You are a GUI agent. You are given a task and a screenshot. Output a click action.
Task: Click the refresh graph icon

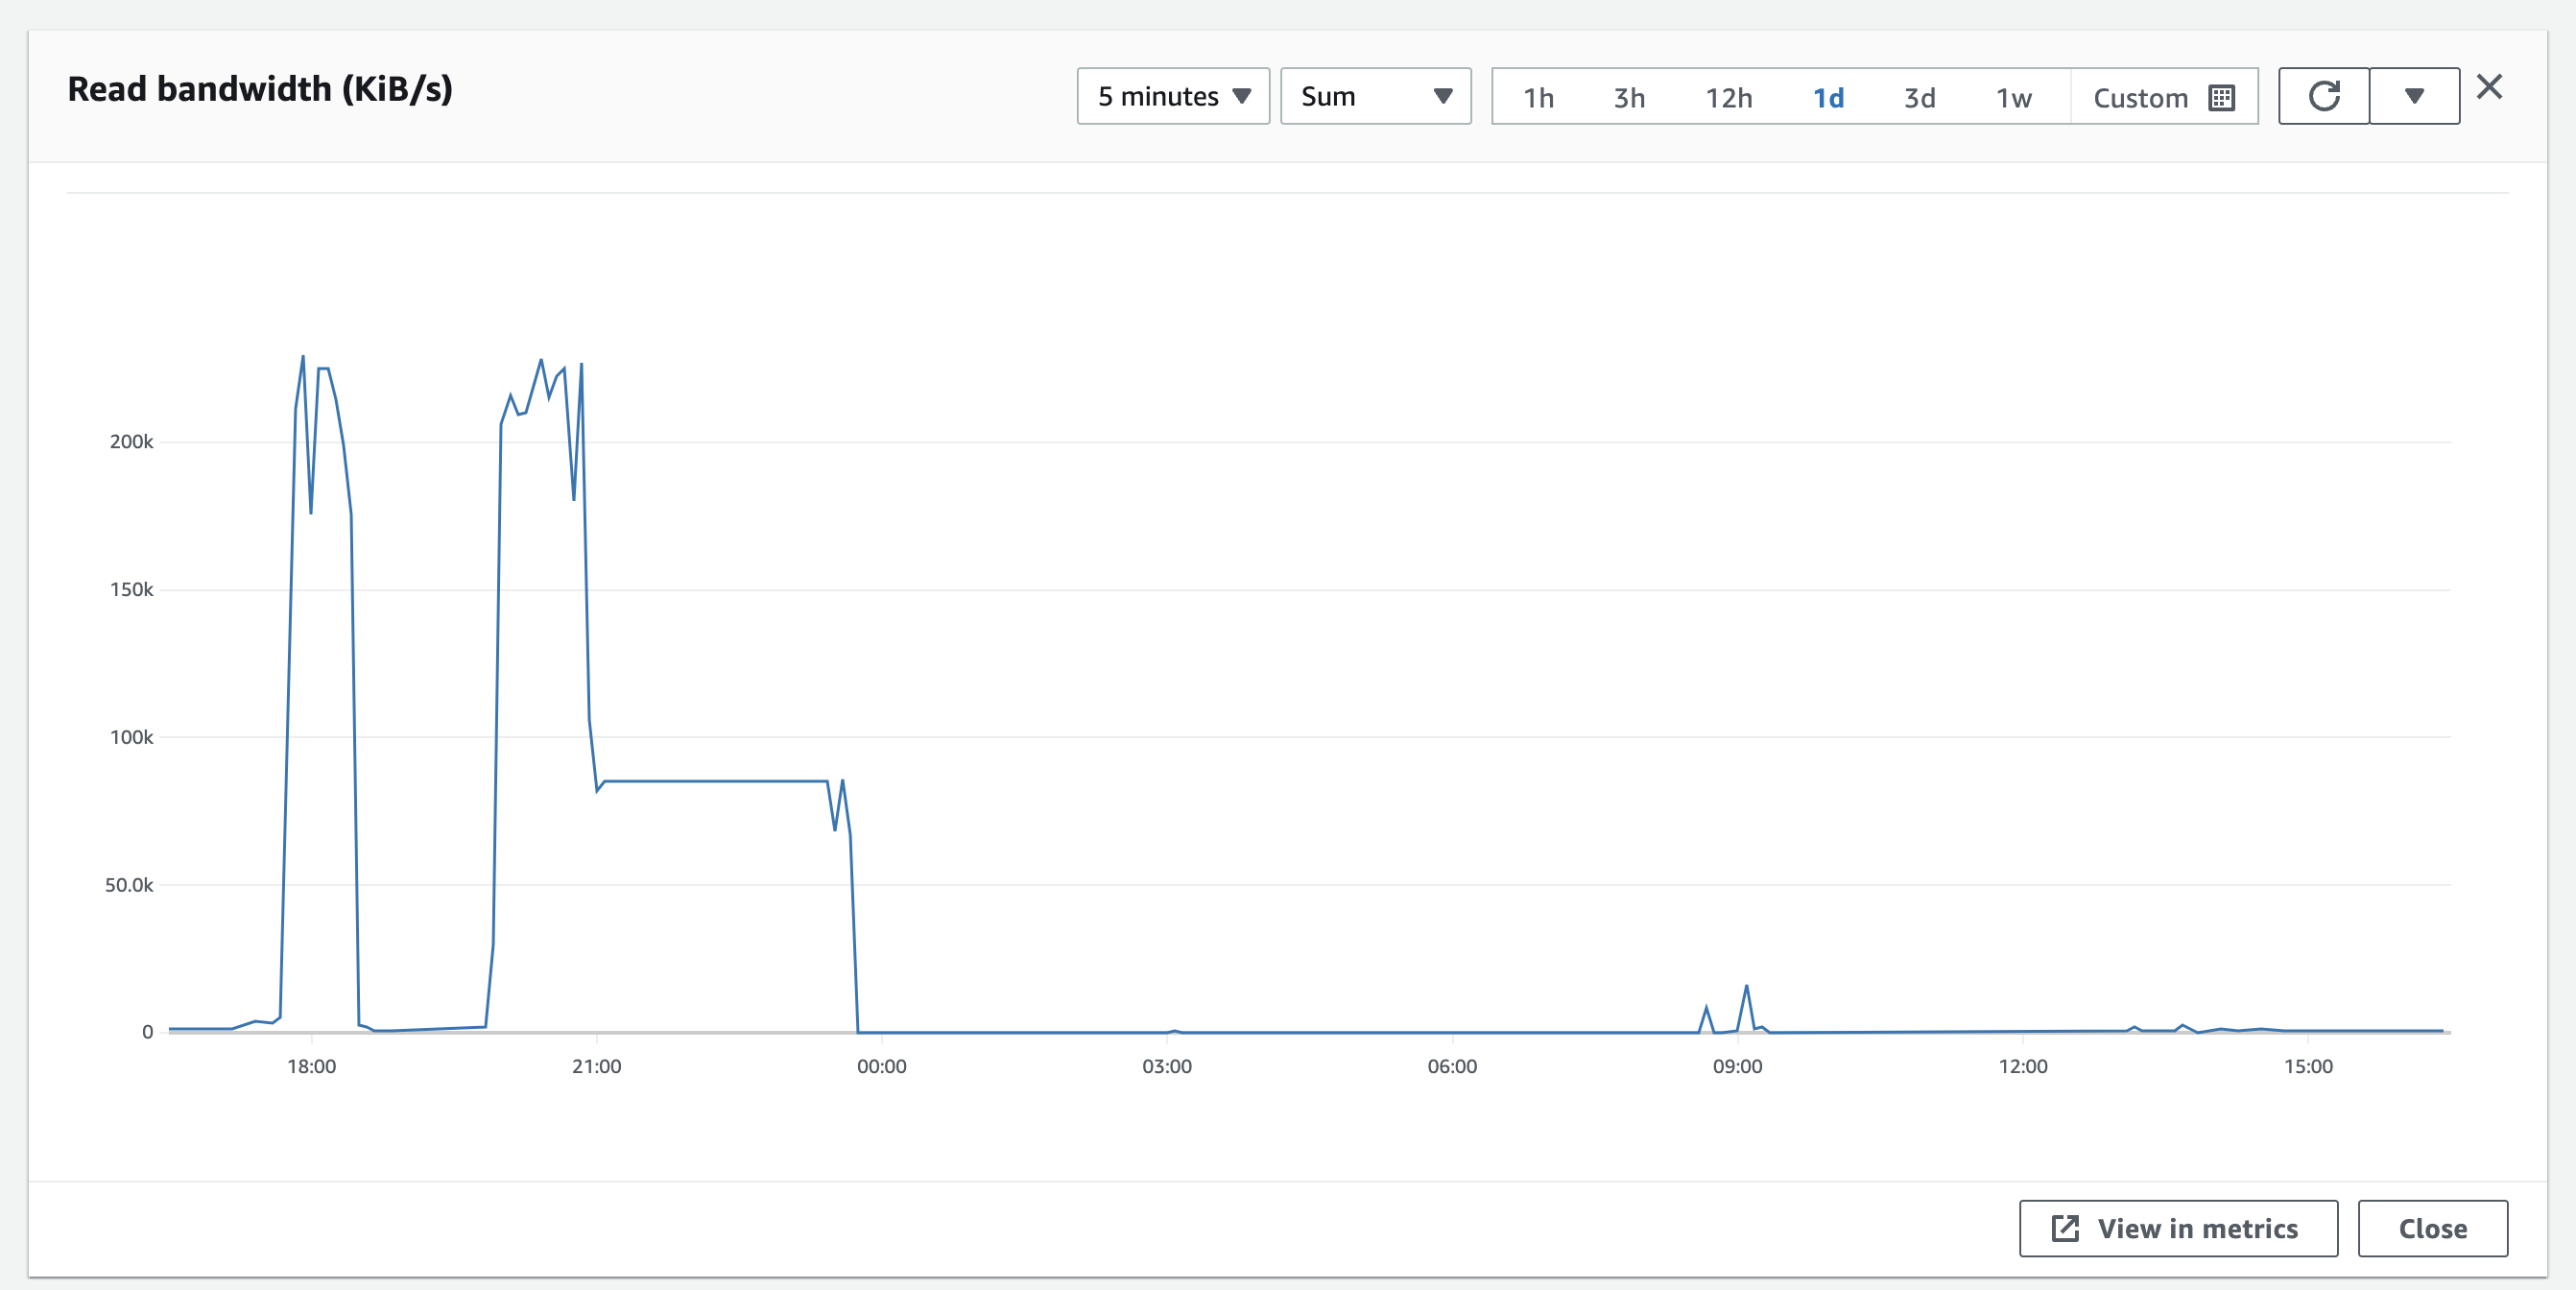[2323, 96]
